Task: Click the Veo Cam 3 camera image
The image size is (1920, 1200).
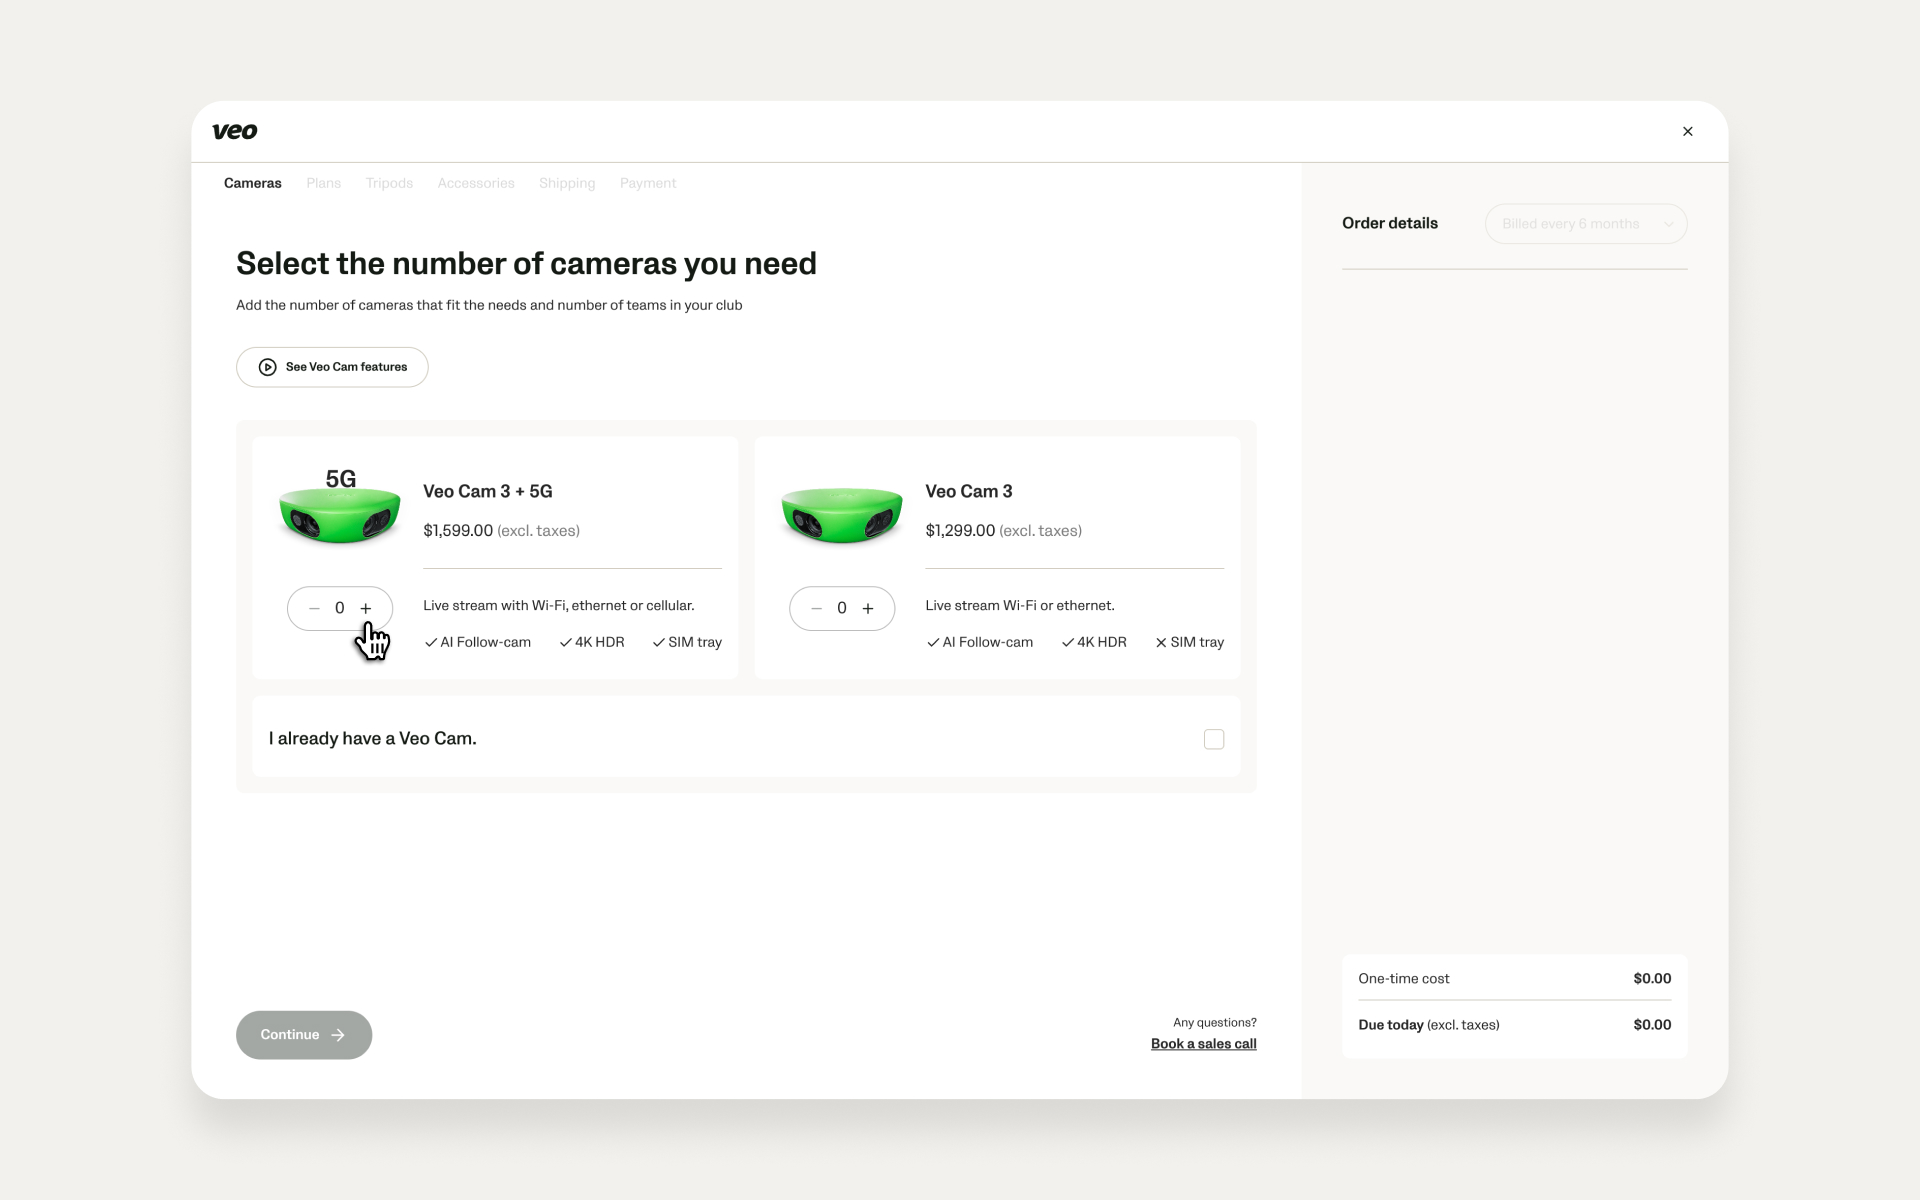Action: coord(842,514)
